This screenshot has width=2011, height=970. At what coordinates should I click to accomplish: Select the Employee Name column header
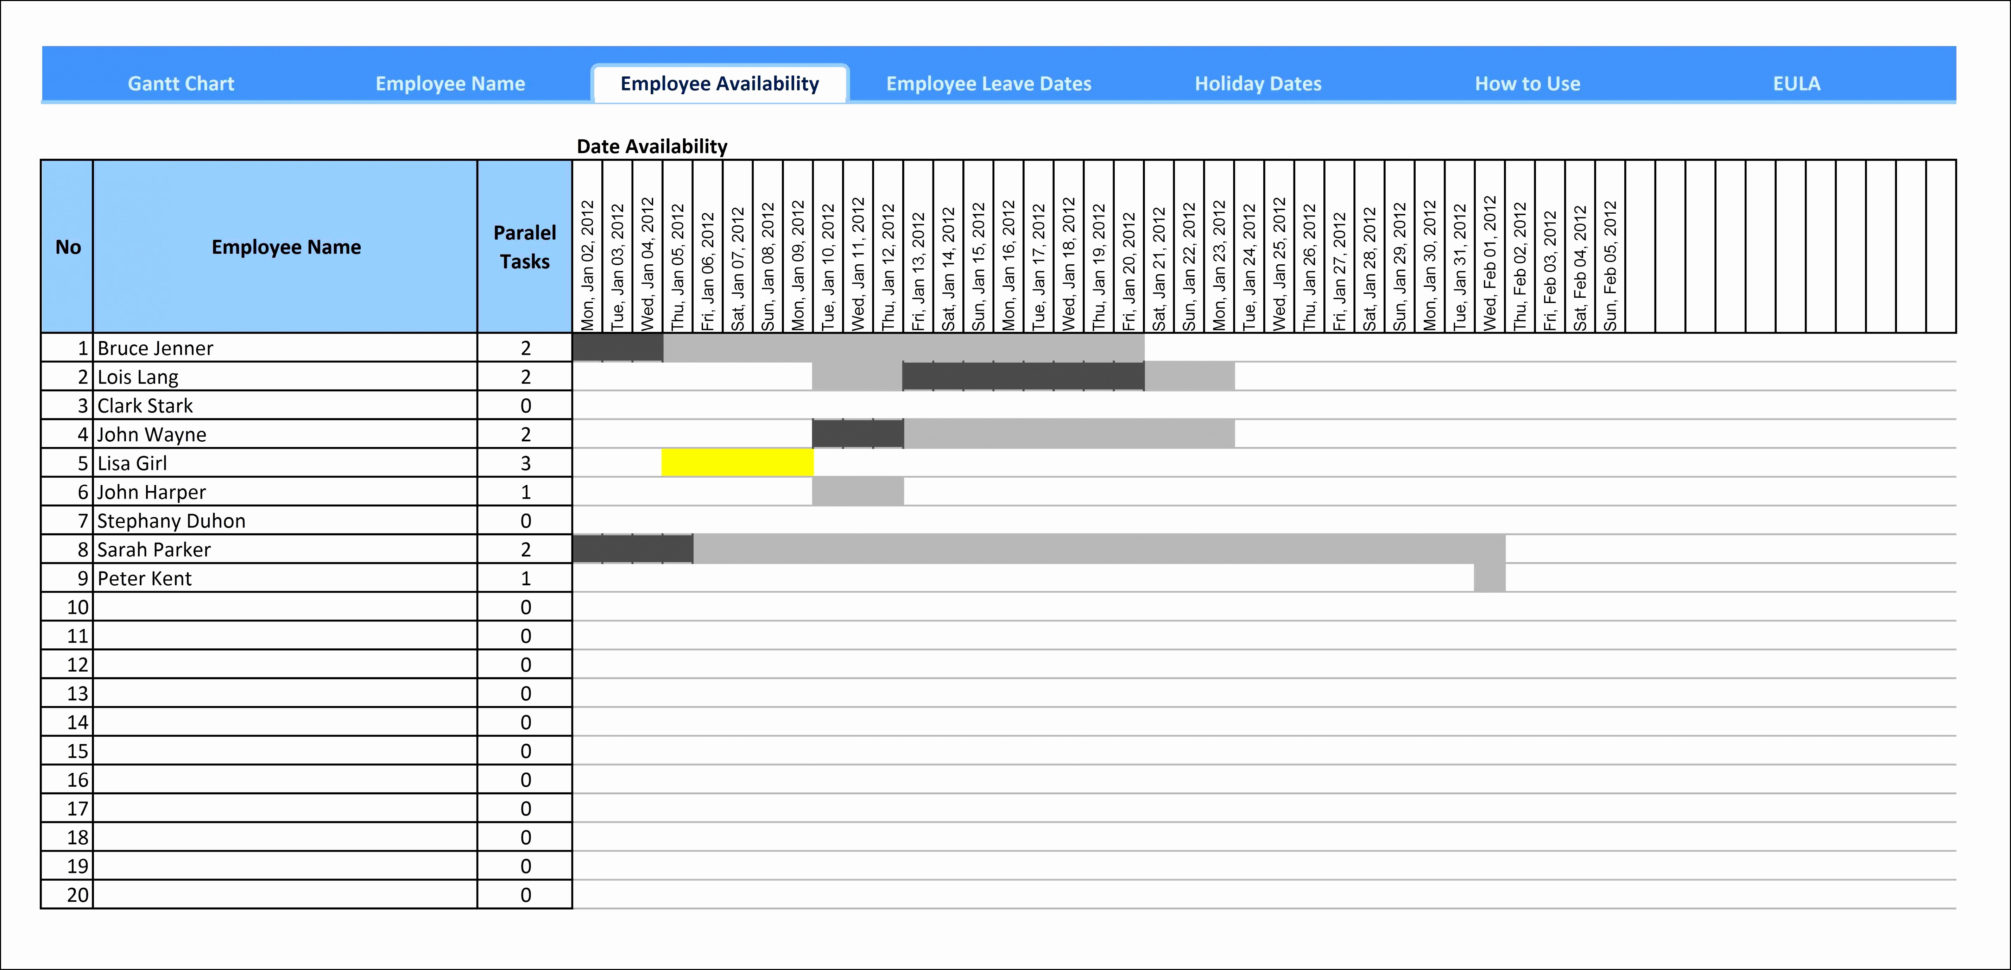point(286,247)
